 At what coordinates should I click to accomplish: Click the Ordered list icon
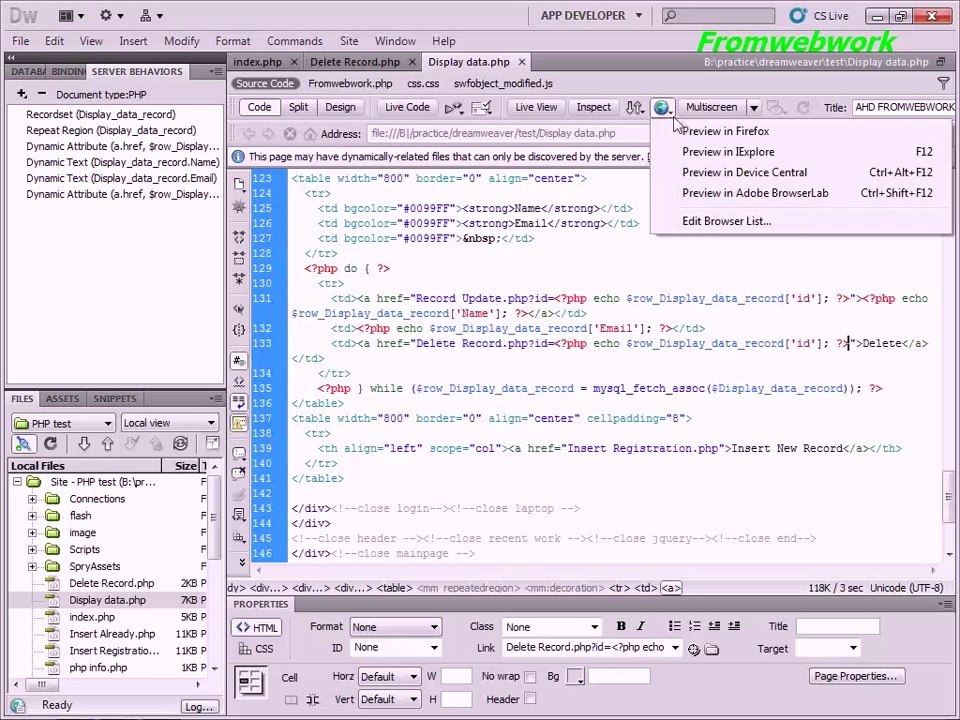[694, 626]
